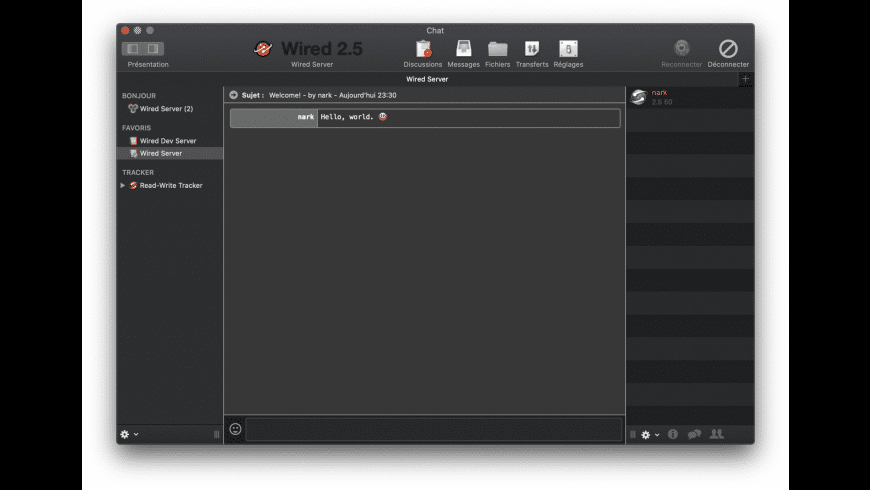Add a new tab with the plus button
The width and height of the screenshot is (870, 490).
(x=745, y=79)
